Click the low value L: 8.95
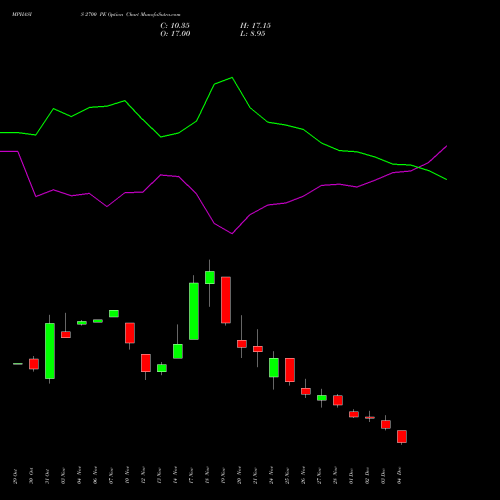 point(253,34)
